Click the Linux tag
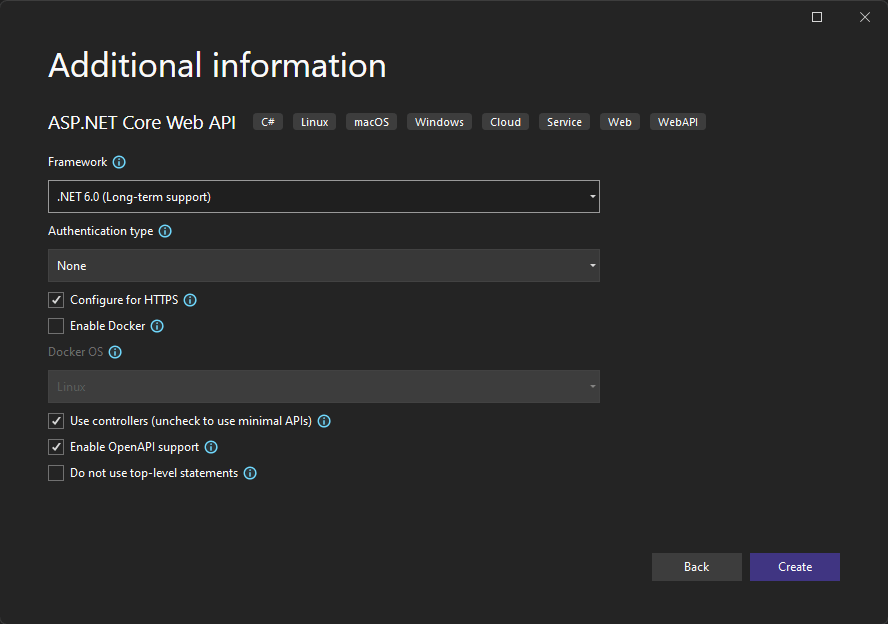This screenshot has height=624, width=888. 314,122
